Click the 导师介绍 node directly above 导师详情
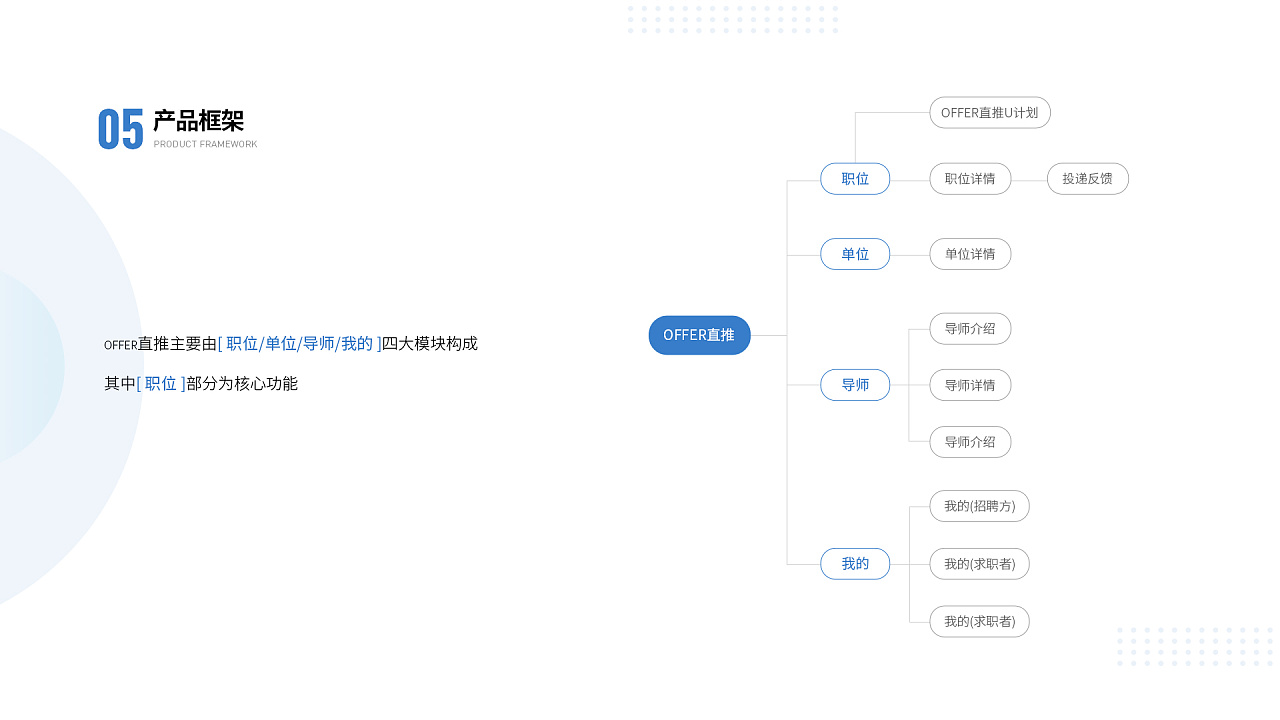Viewport: 1280px width, 720px height. (970, 328)
